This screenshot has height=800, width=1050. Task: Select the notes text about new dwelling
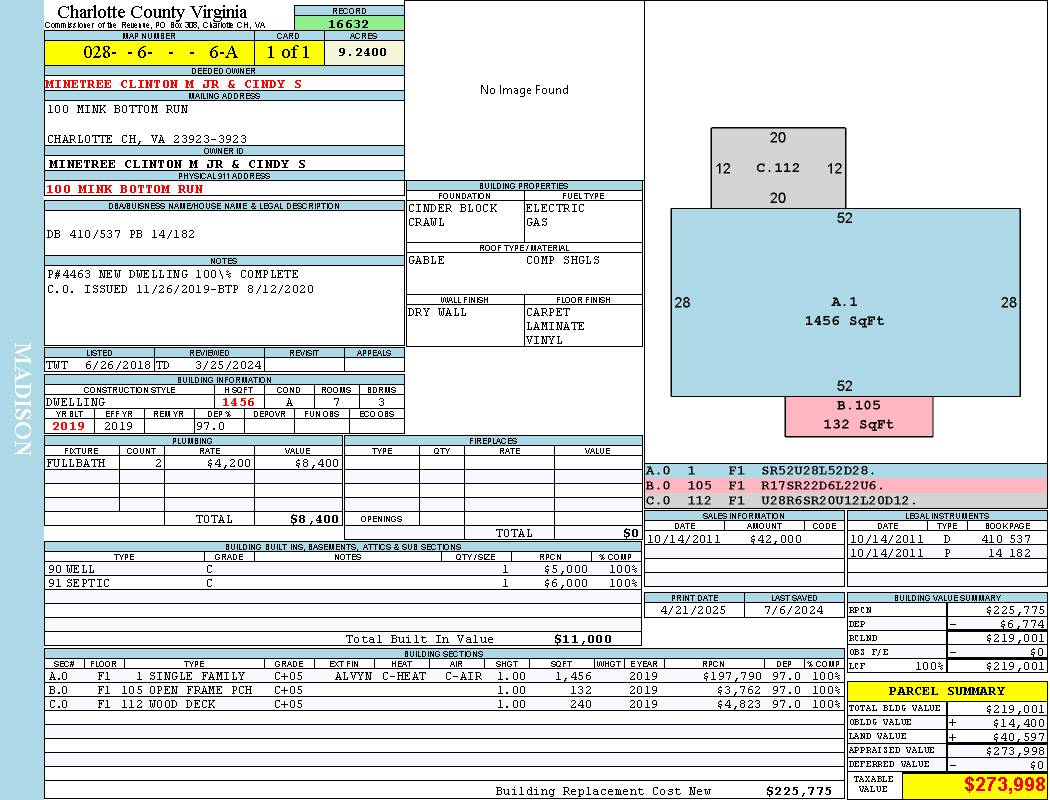tap(180, 282)
